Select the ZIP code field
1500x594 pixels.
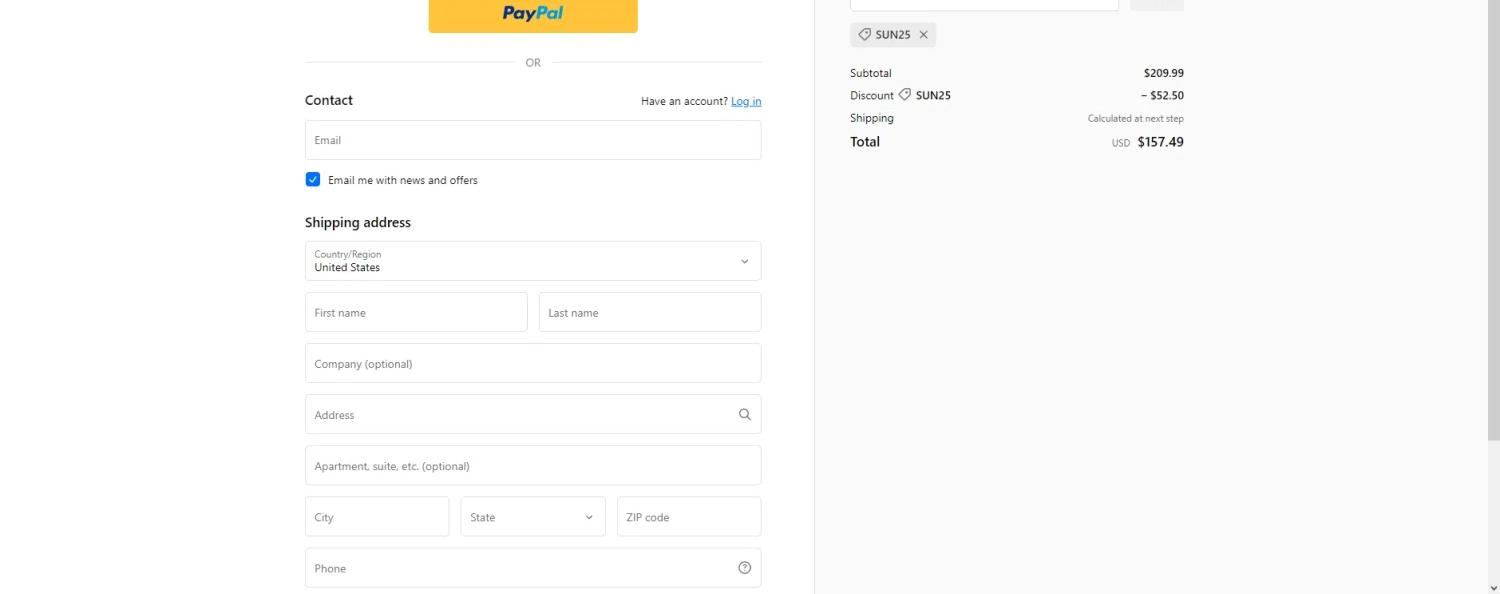[688, 517]
